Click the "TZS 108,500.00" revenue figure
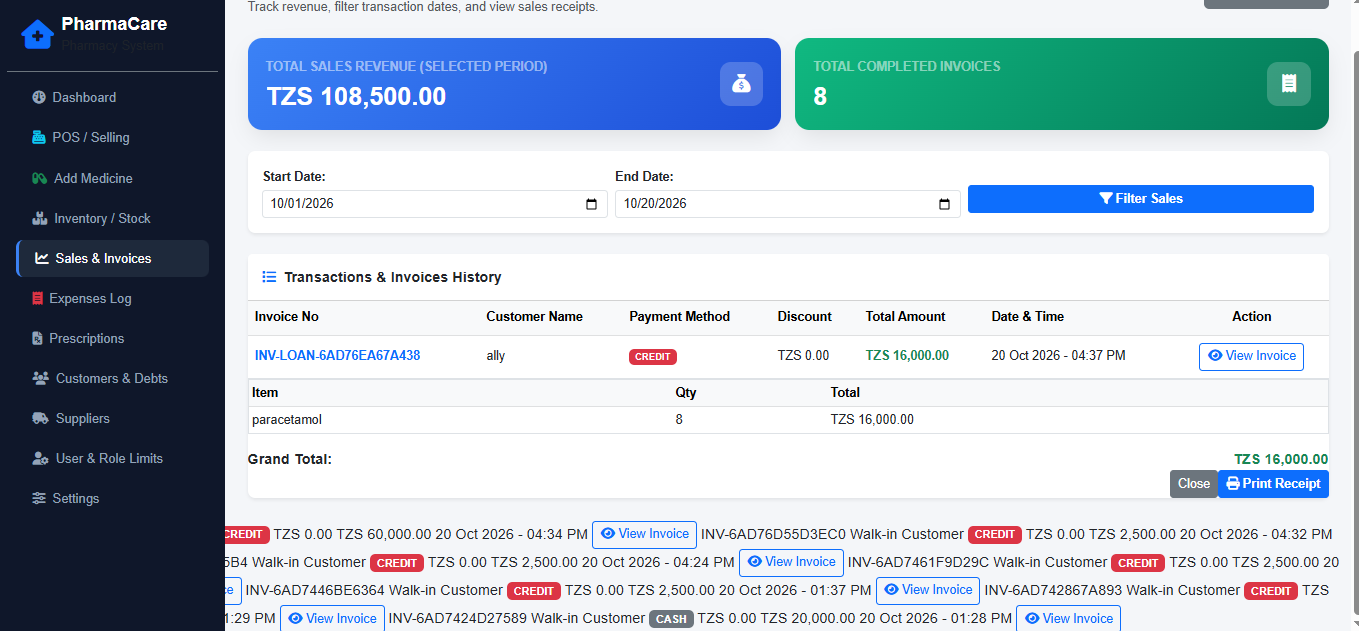This screenshot has width=1359, height=631. click(x=356, y=97)
